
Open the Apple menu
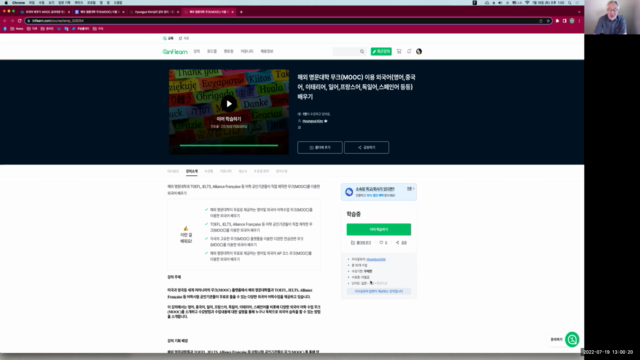(6, 2)
